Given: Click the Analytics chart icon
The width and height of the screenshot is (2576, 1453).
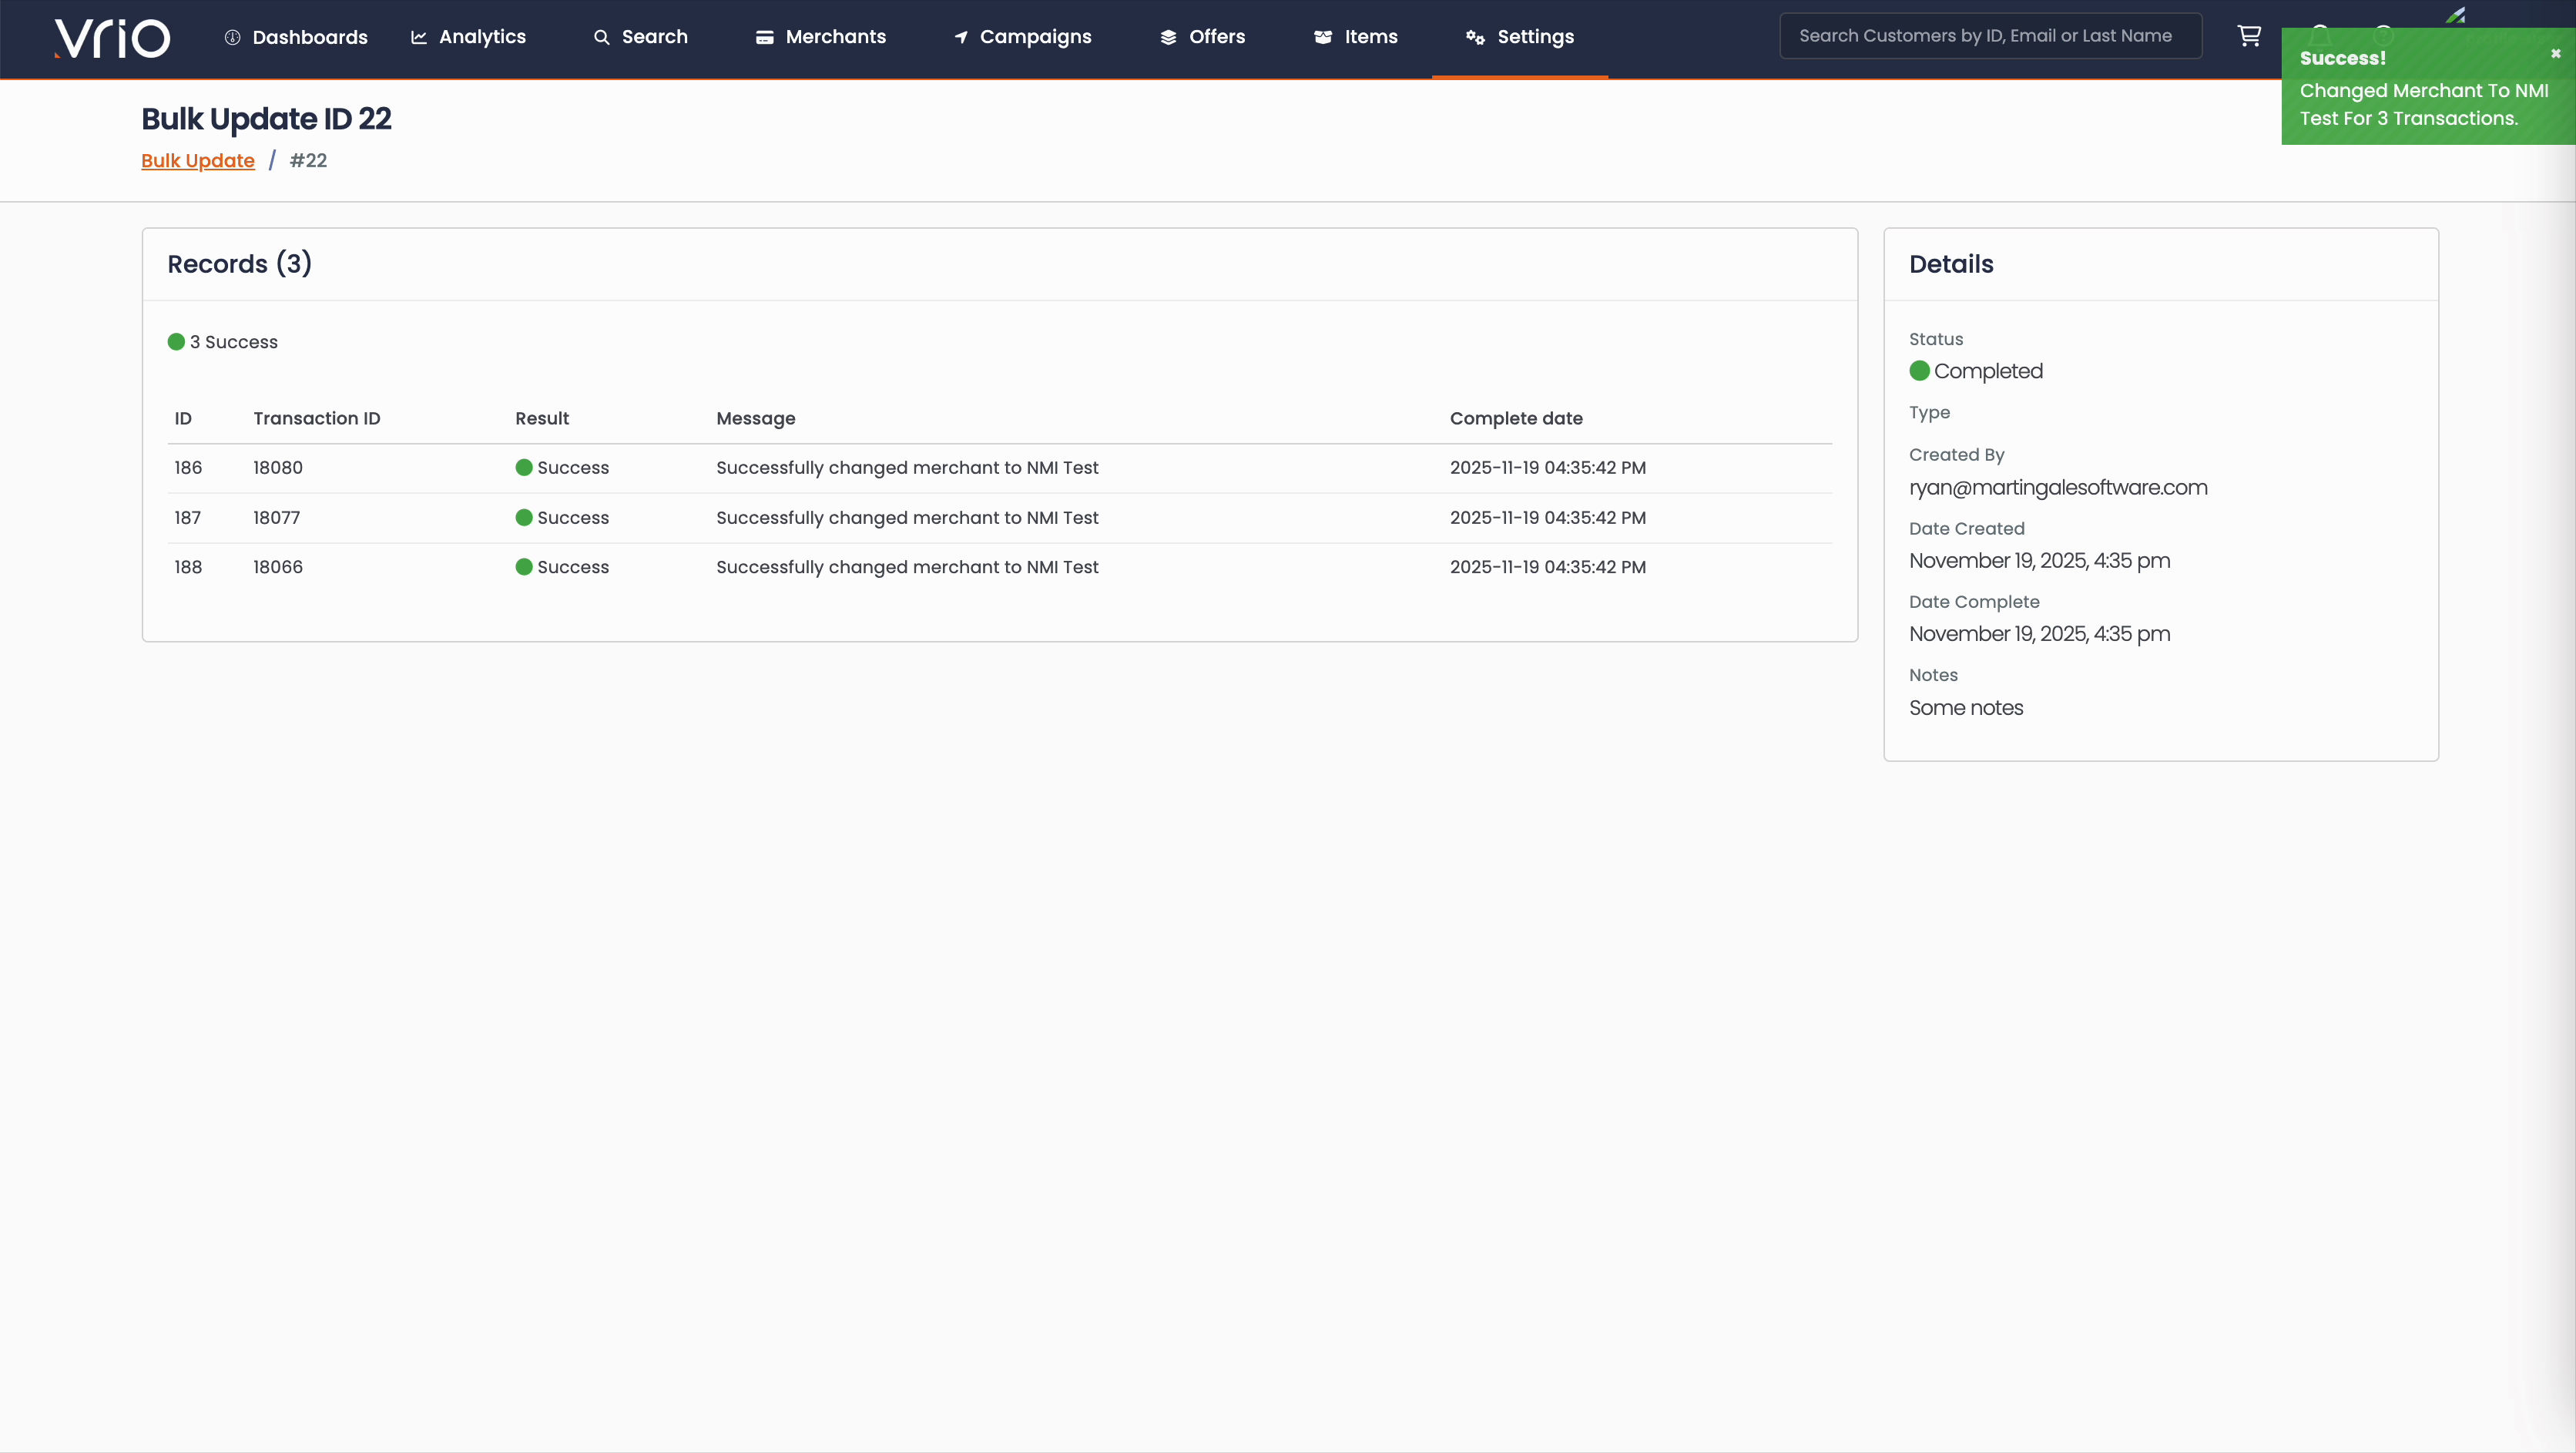Looking at the screenshot, I should [419, 37].
